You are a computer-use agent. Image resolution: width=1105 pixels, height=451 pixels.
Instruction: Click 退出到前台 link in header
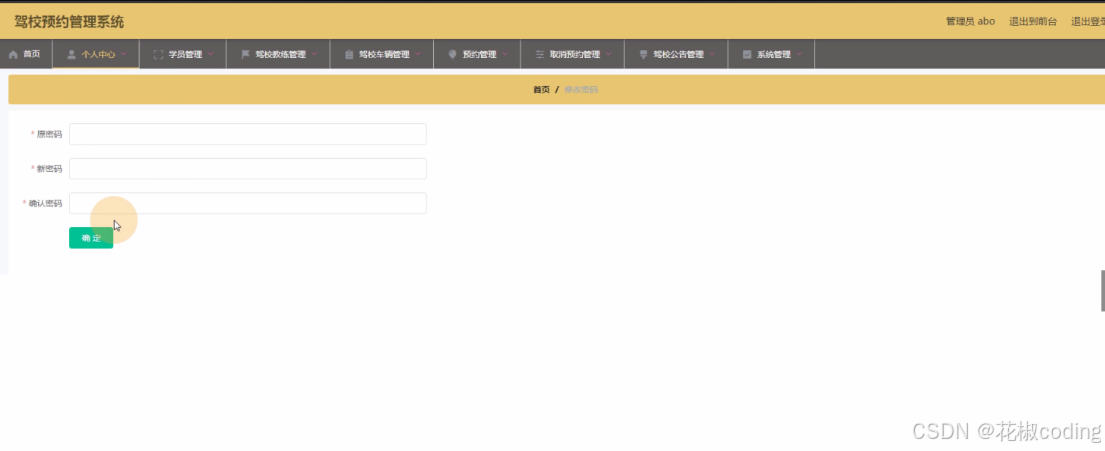(1033, 21)
